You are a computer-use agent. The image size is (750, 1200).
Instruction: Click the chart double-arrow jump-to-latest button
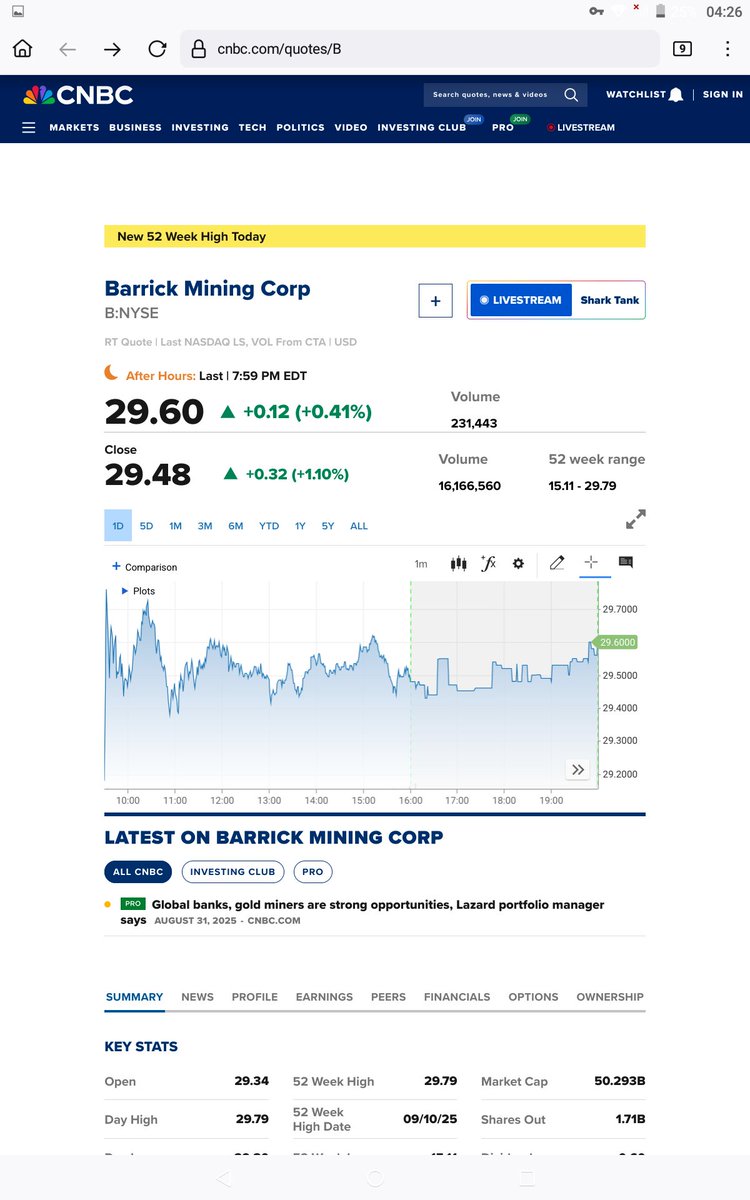coord(578,769)
